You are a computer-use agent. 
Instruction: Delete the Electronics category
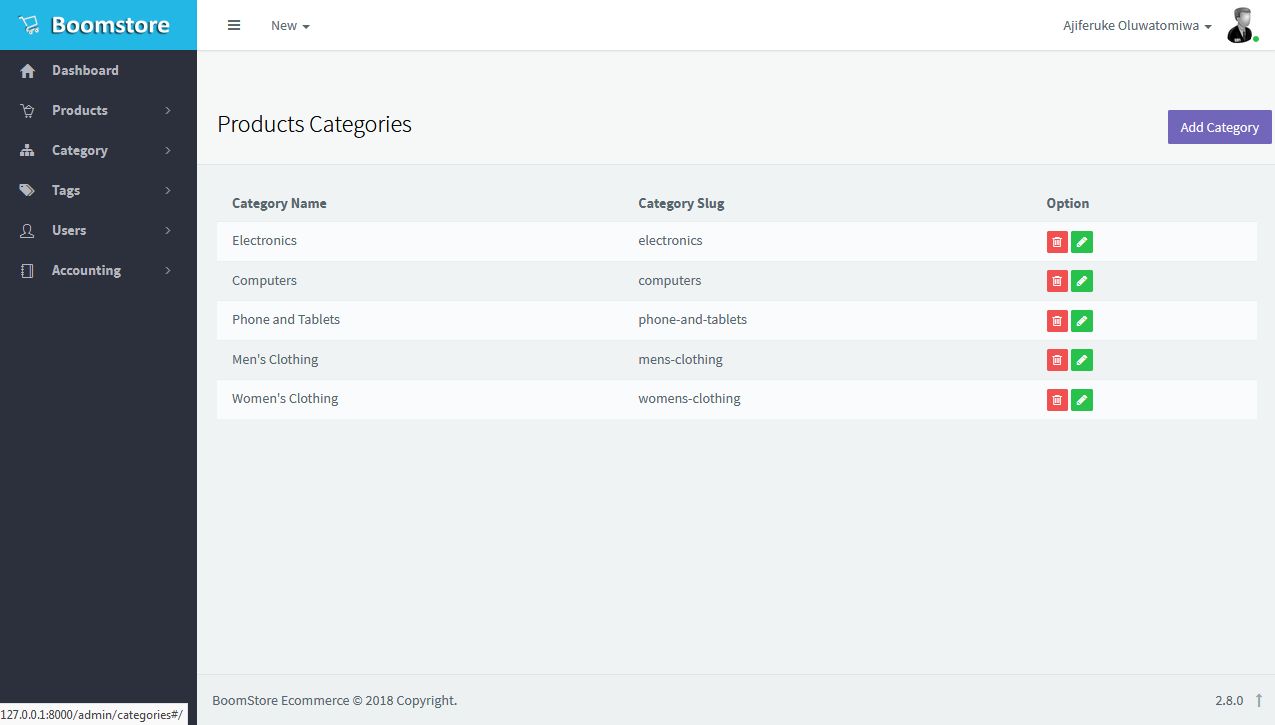[x=1057, y=242]
